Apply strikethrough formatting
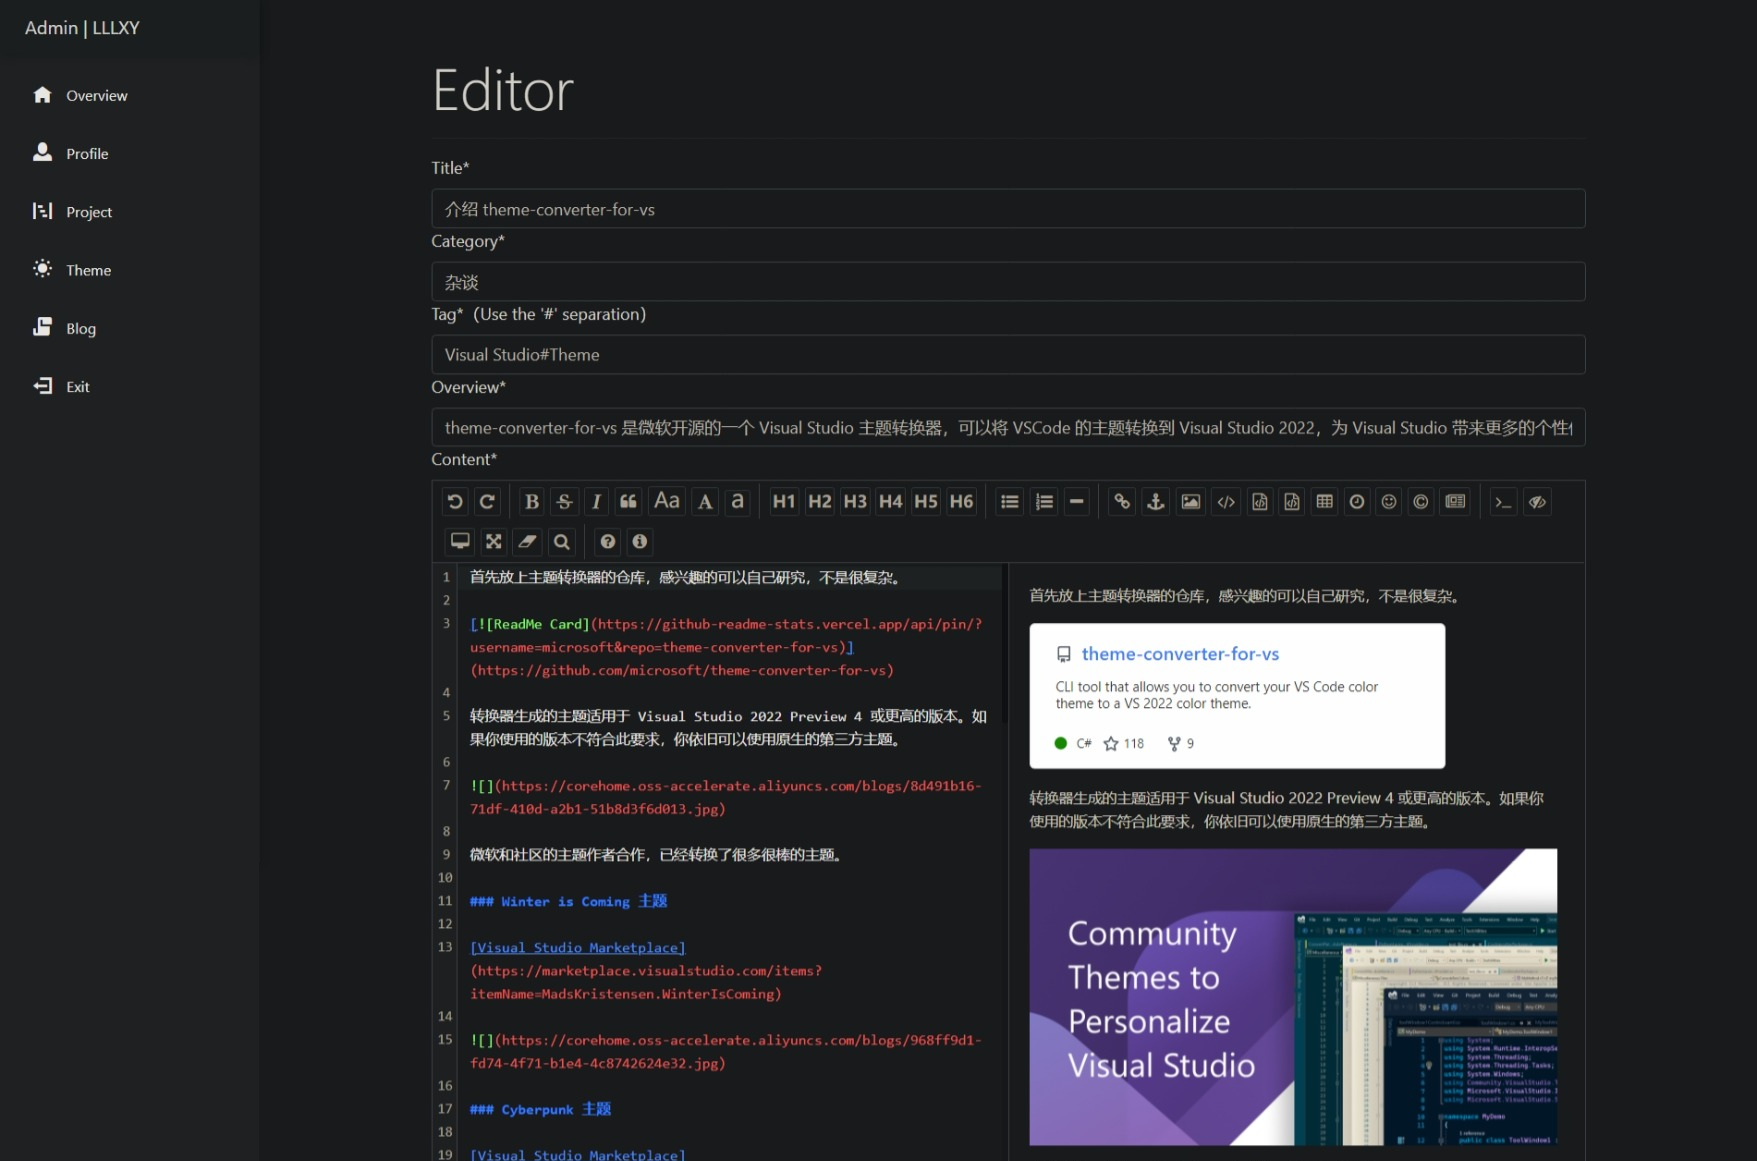 point(564,502)
